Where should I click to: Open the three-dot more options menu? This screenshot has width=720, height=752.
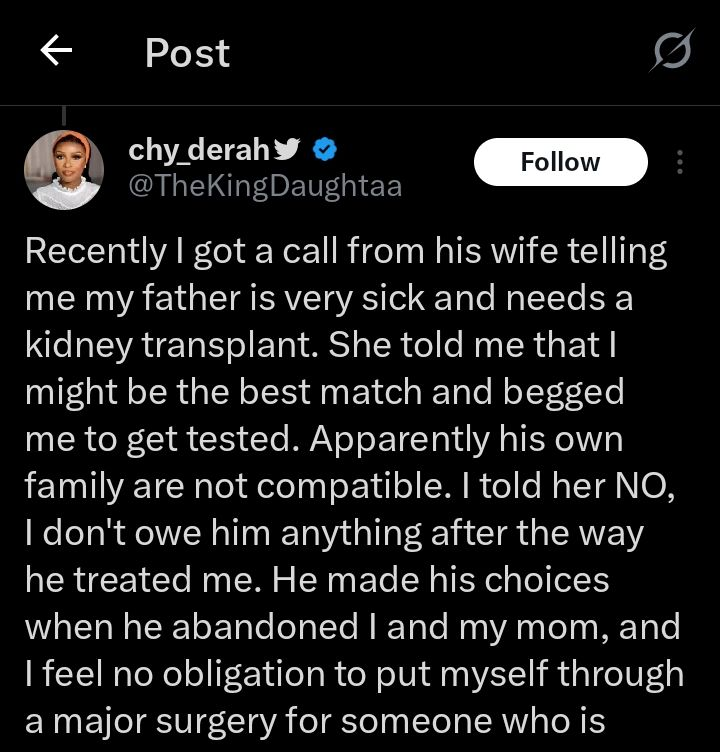[x=680, y=162]
